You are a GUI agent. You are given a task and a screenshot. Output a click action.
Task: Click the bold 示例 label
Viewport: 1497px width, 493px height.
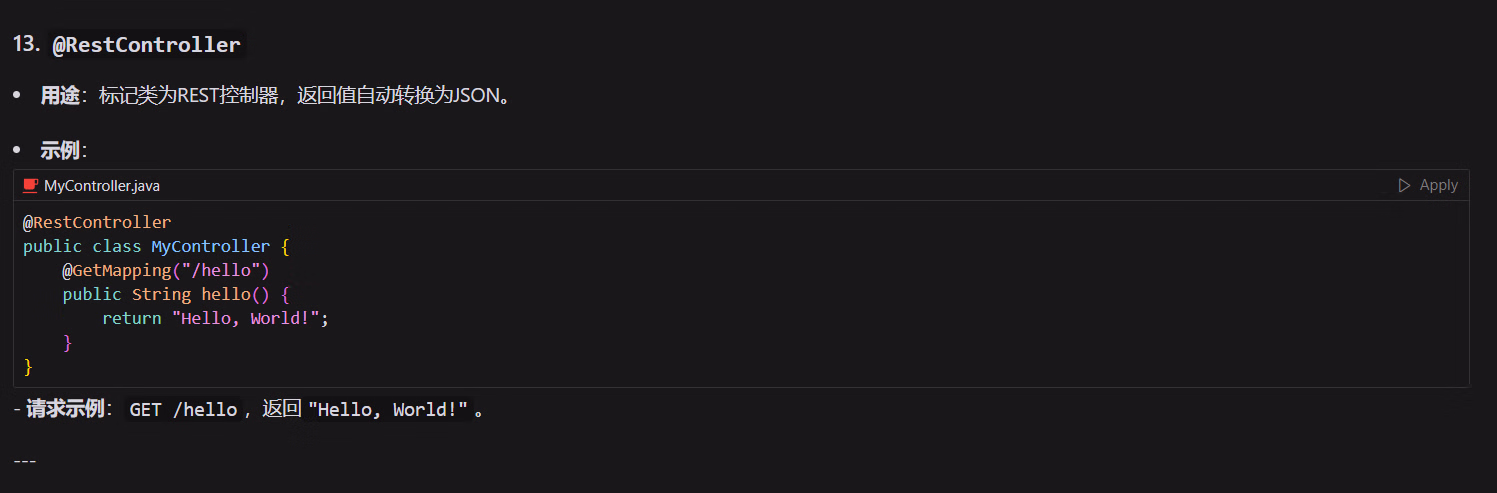(59, 150)
